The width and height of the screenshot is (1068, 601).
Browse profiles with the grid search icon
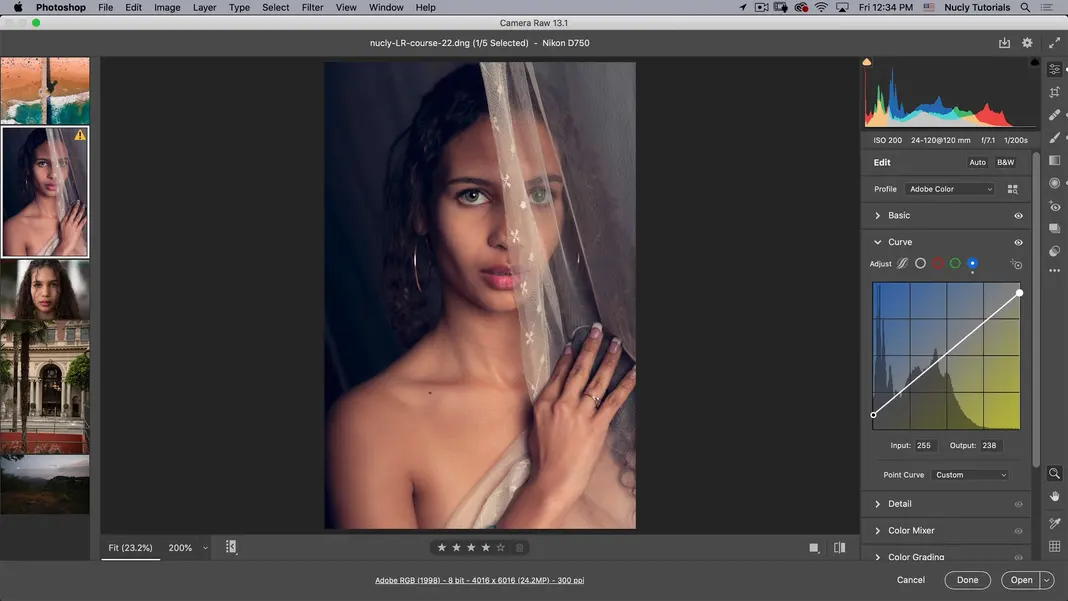tap(1013, 189)
